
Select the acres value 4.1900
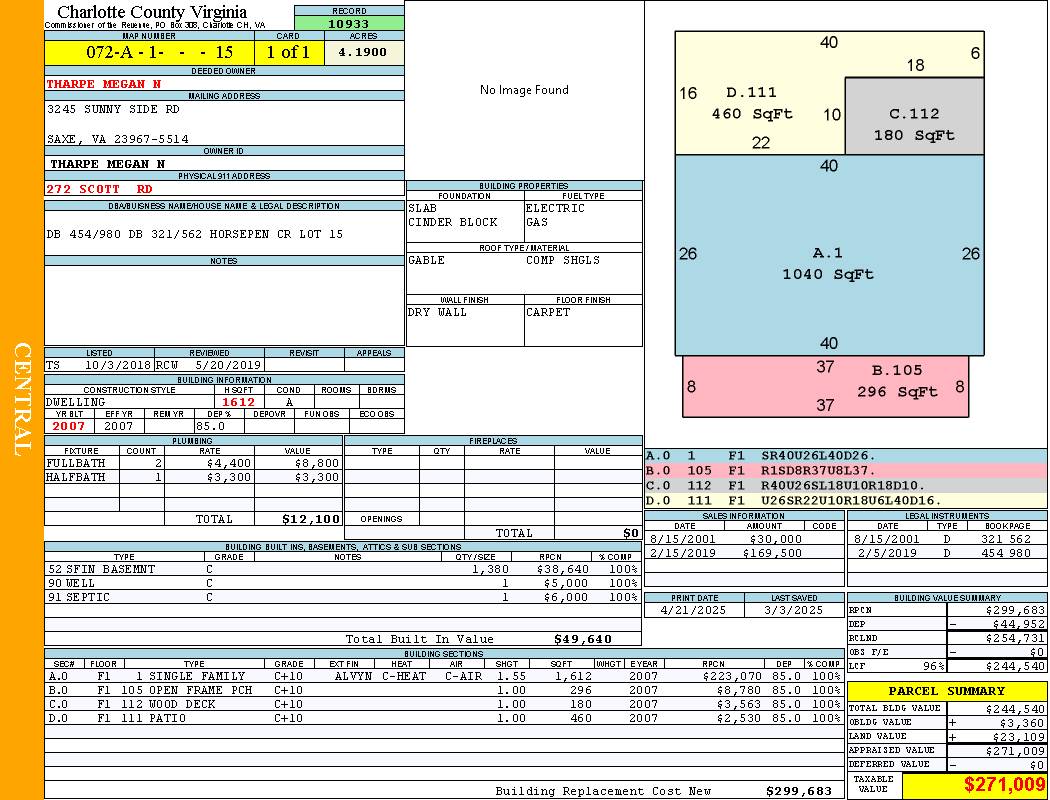coord(362,52)
